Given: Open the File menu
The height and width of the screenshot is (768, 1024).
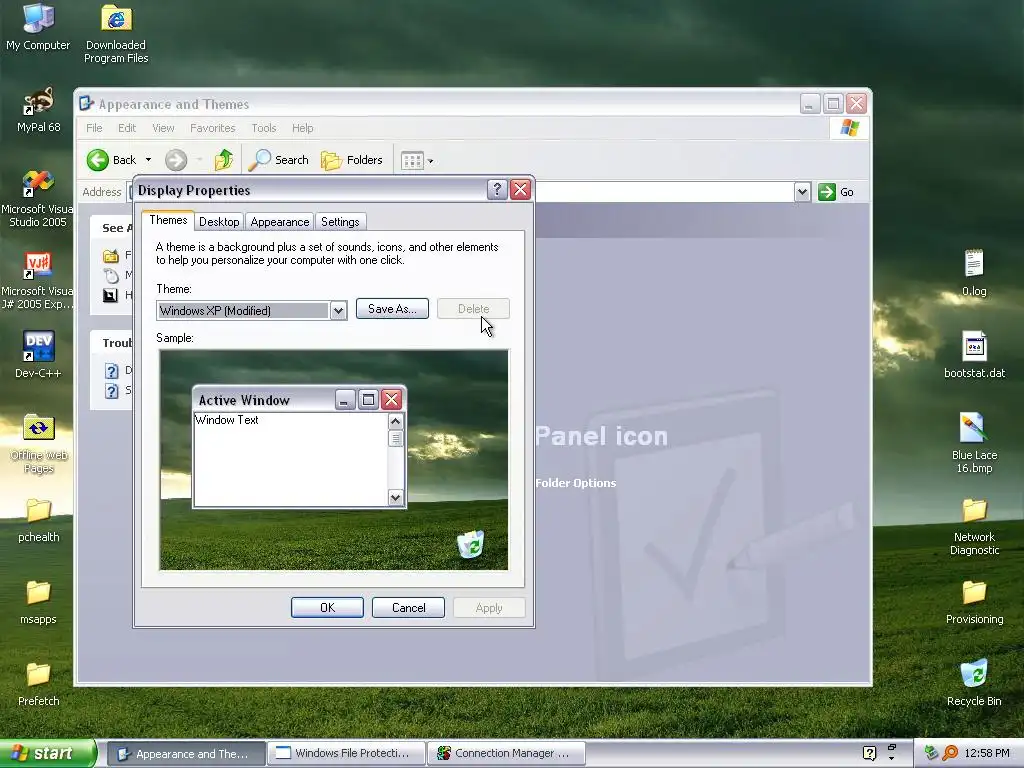Looking at the screenshot, I should 94,128.
